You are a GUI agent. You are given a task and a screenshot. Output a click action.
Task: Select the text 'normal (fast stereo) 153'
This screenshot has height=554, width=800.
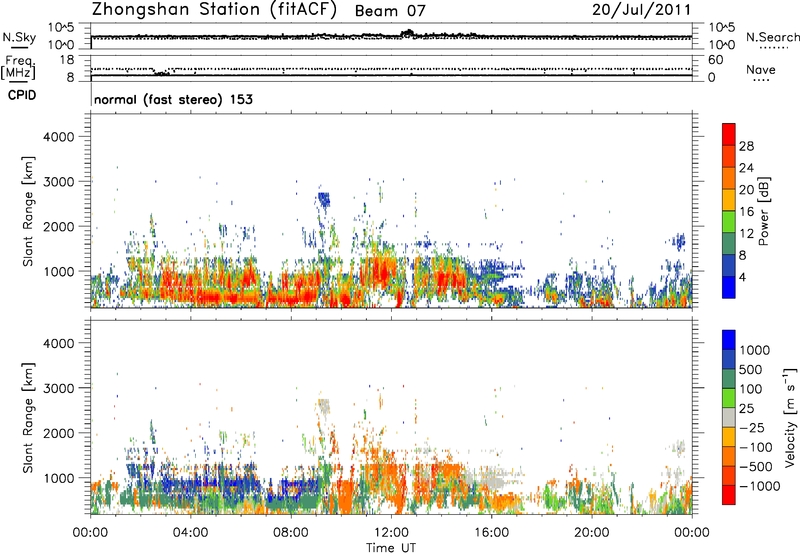pos(173,99)
